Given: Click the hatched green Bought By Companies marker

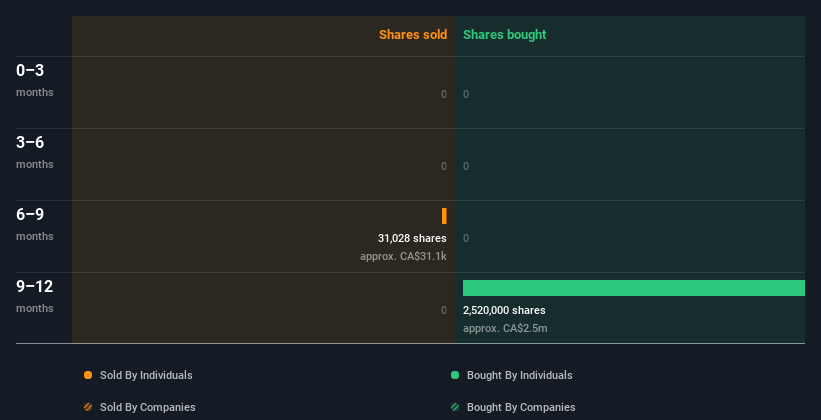Looking at the screenshot, I should coord(455,407).
